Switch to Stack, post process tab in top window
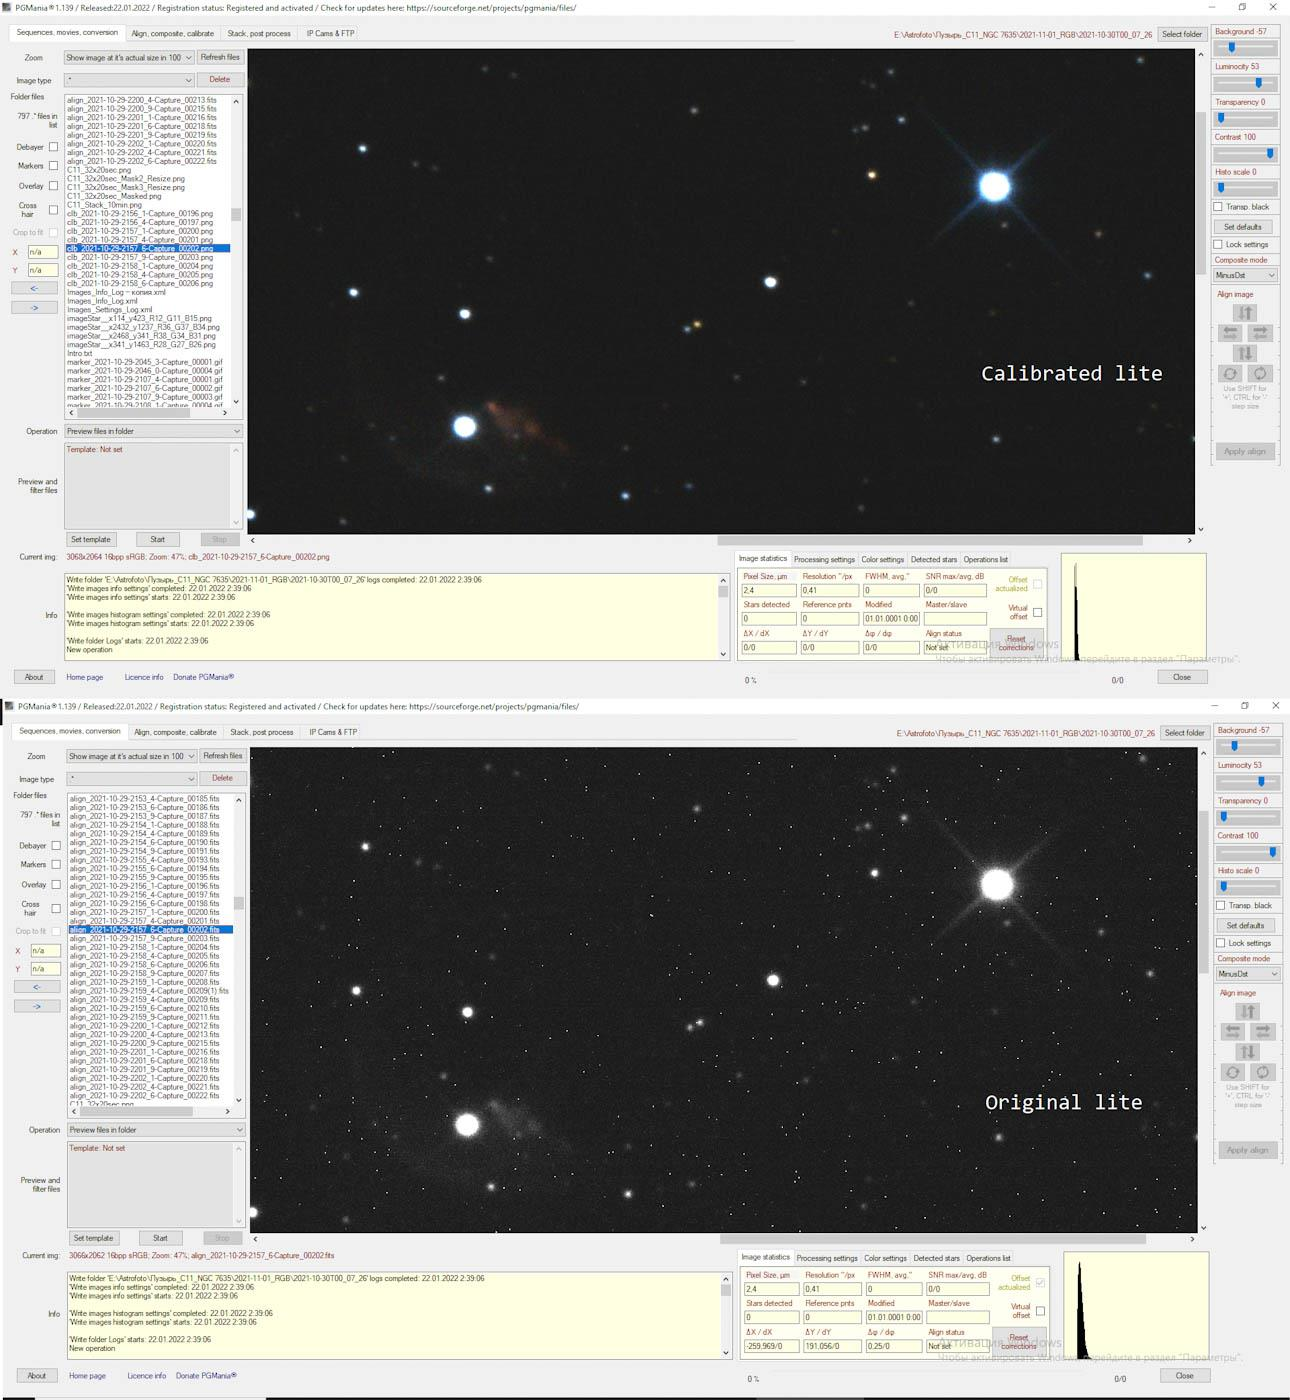The height and width of the screenshot is (1400, 1290). [x=259, y=33]
